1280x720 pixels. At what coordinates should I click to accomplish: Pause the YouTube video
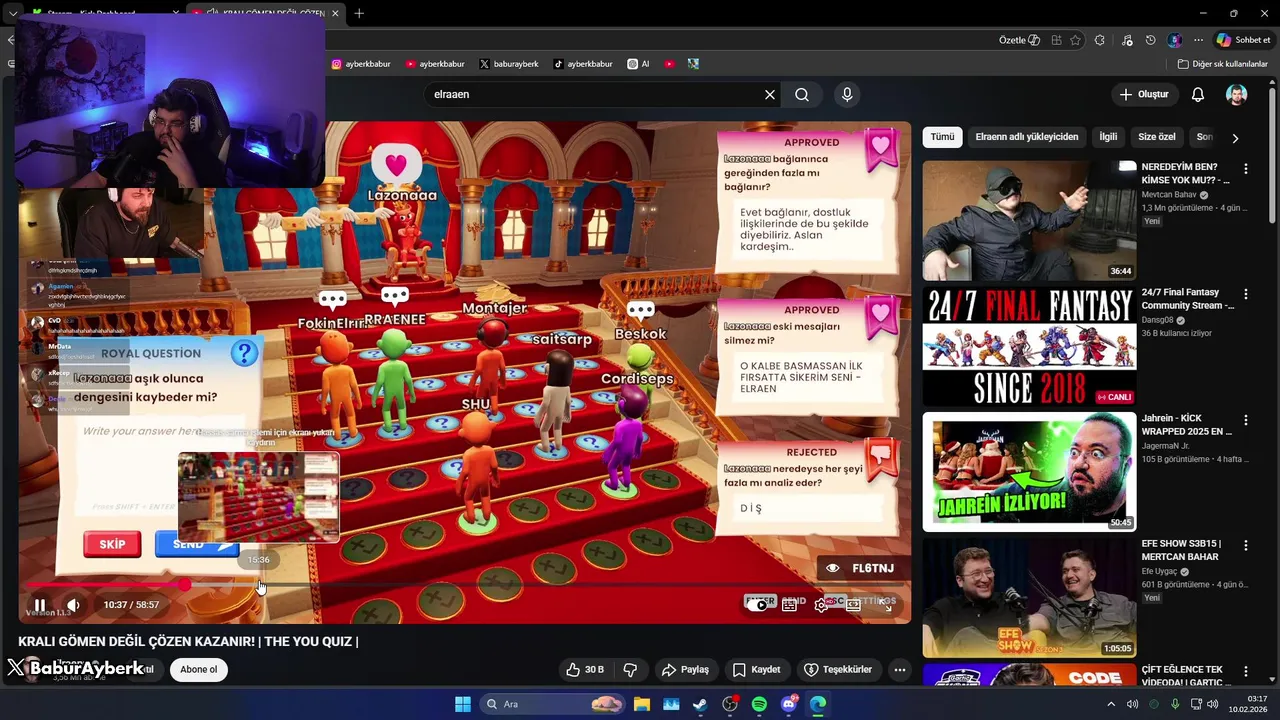click(x=40, y=605)
